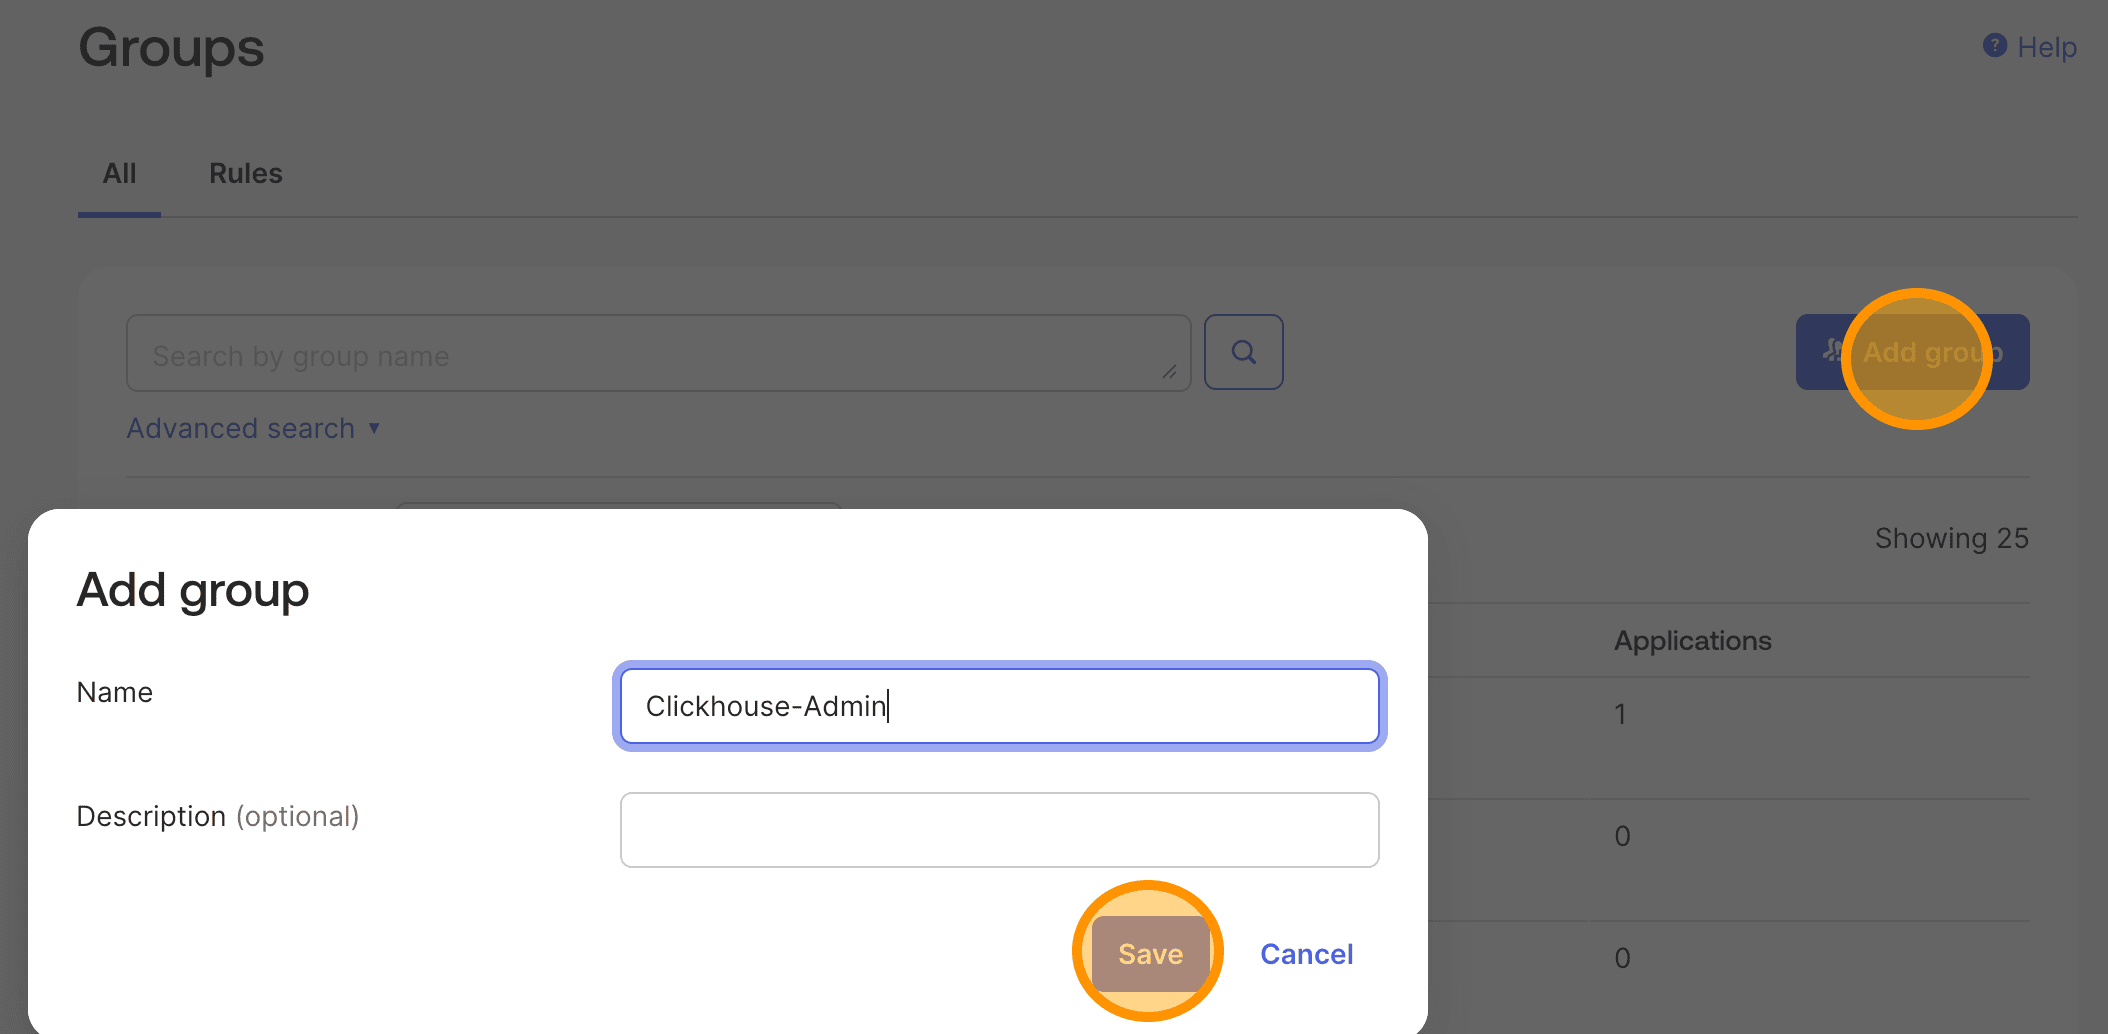Viewport: 2108px width, 1034px height.
Task: Select the All tab
Action: 119,174
